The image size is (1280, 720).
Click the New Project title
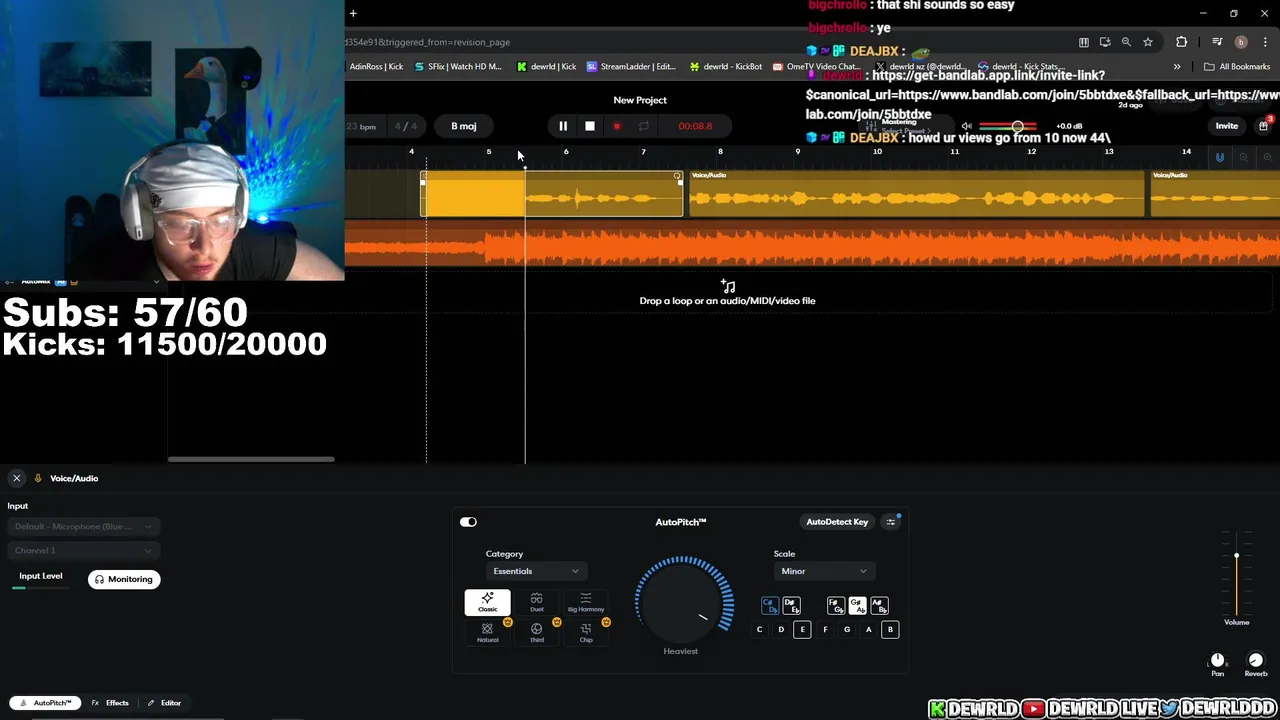point(640,100)
